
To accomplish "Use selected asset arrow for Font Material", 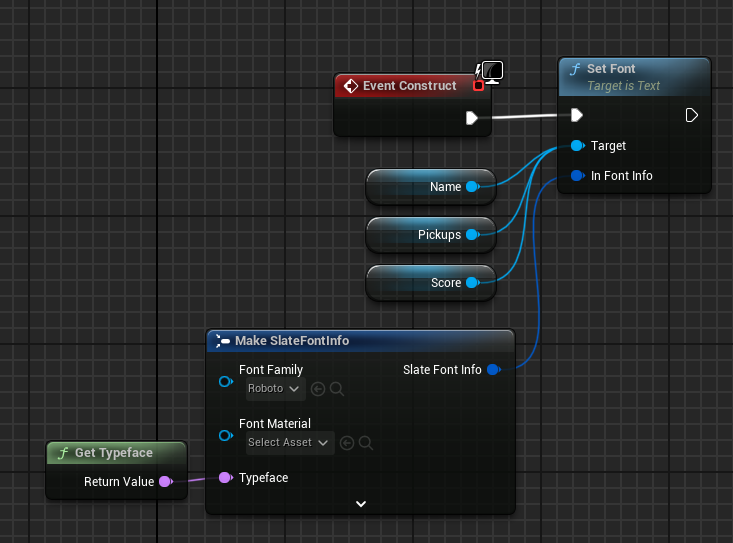I will (347, 443).
